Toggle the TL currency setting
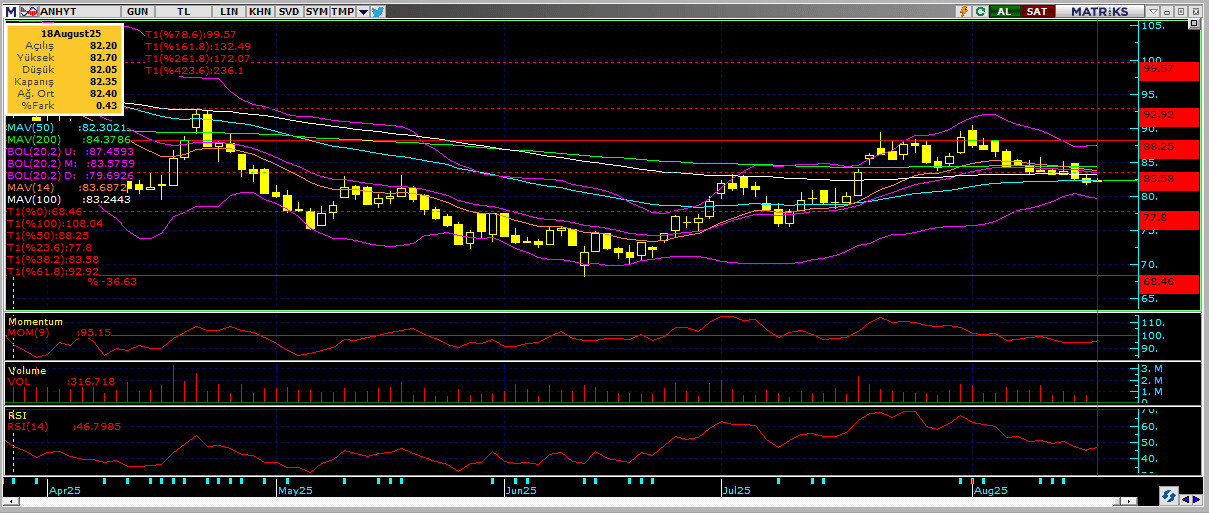The width and height of the screenshot is (1209, 513). pos(184,11)
